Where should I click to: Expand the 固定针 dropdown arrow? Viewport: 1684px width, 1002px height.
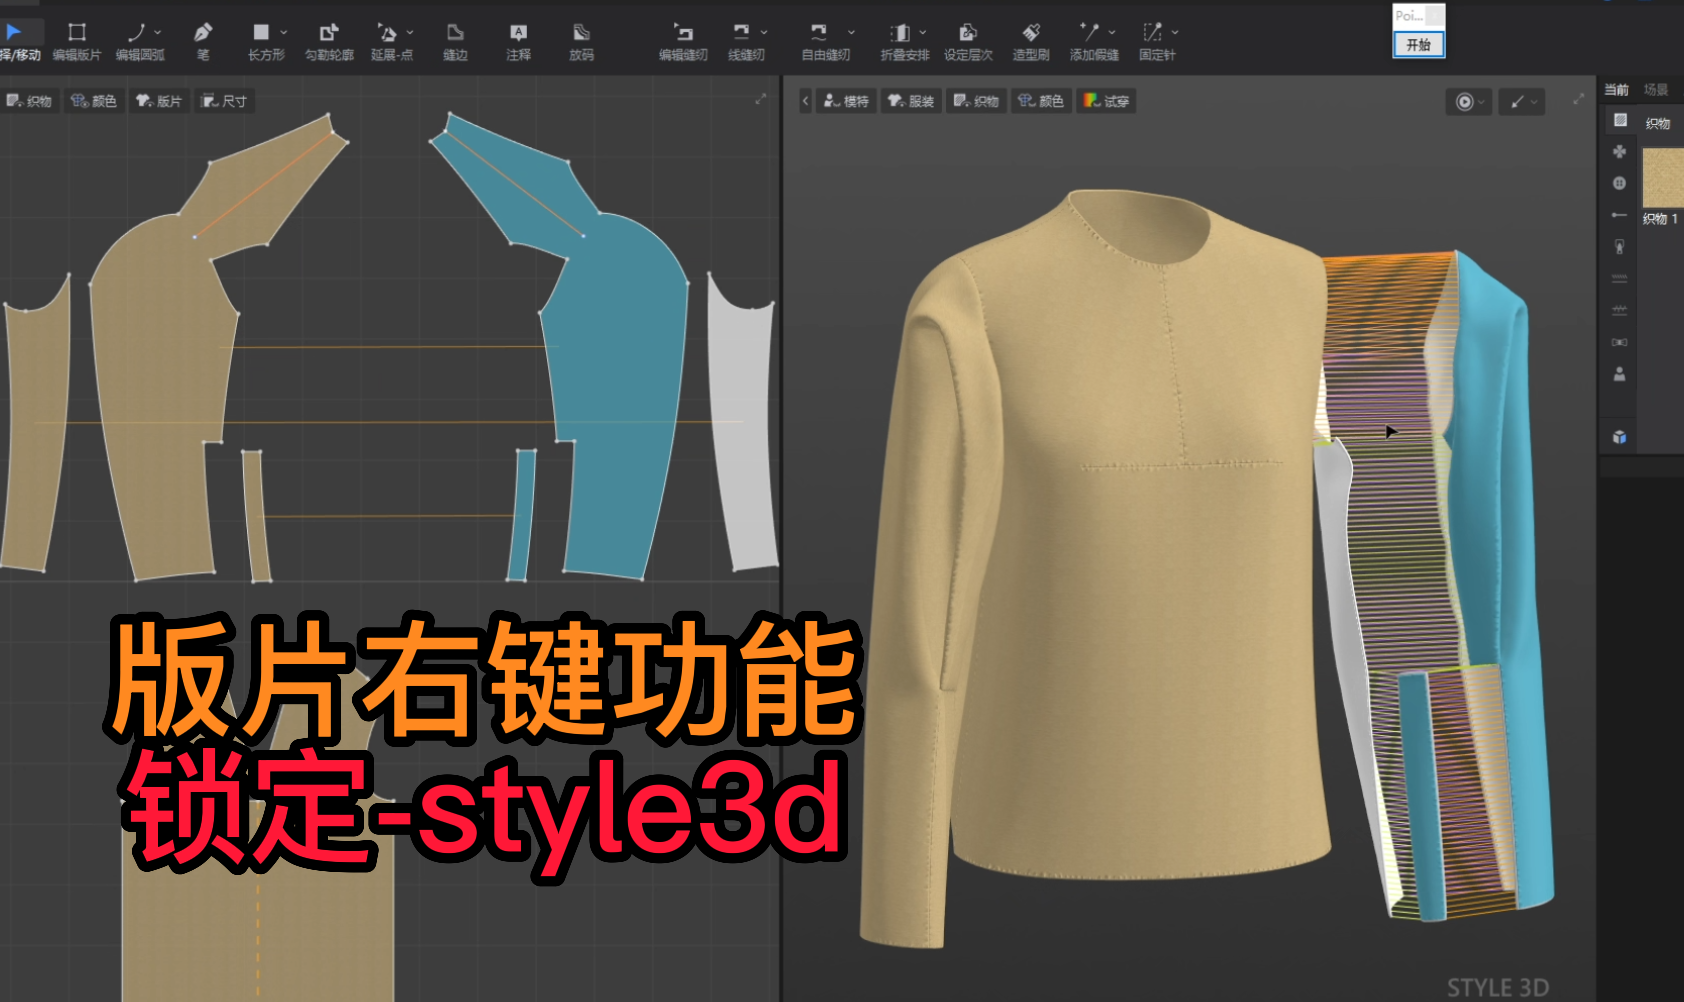click(1175, 33)
